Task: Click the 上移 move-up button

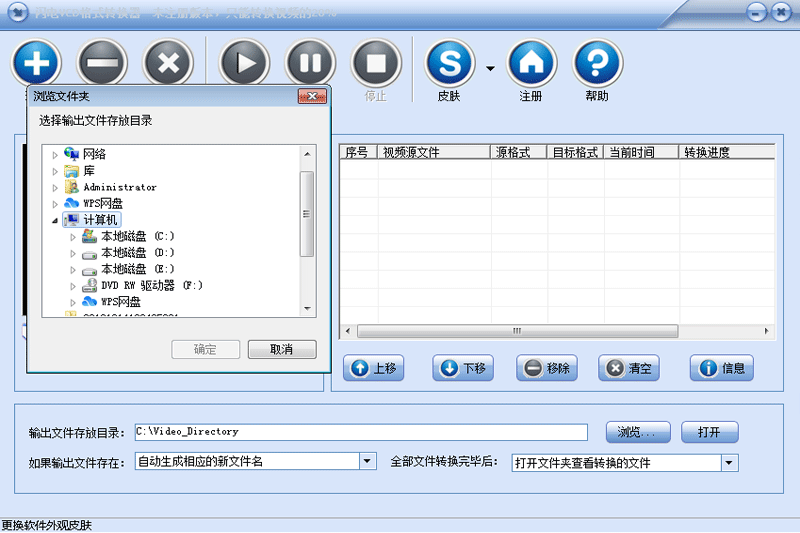Action: 373,368
